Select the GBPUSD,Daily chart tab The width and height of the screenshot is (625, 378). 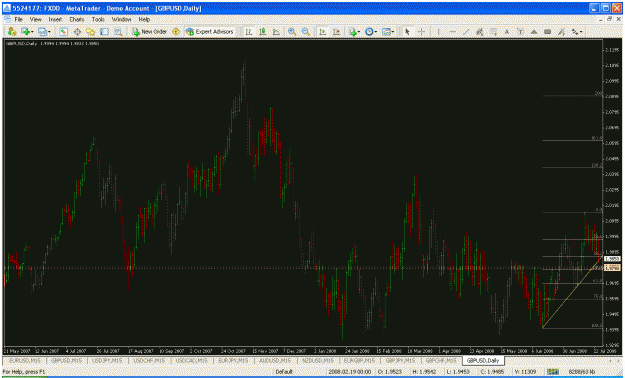483,360
